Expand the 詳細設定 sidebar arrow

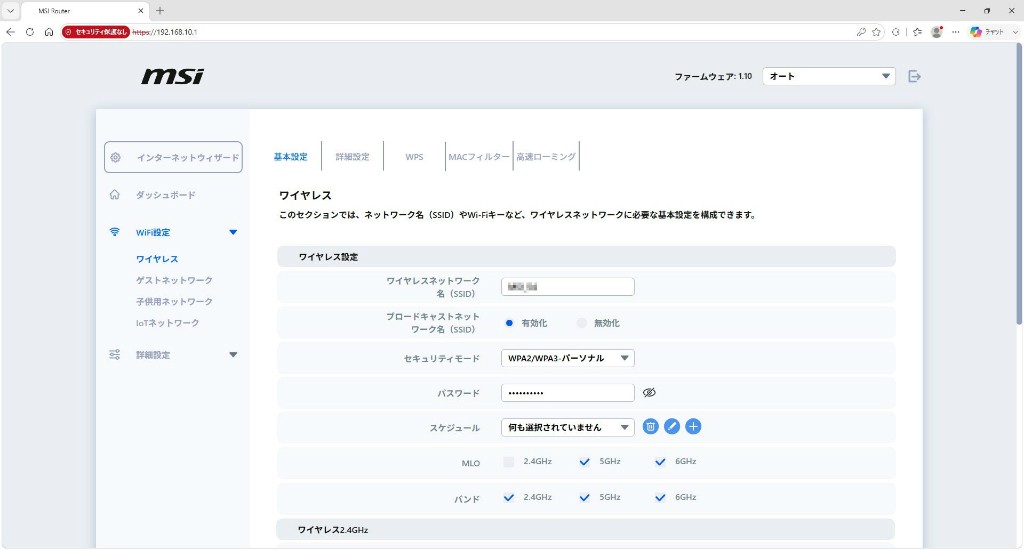click(x=233, y=355)
